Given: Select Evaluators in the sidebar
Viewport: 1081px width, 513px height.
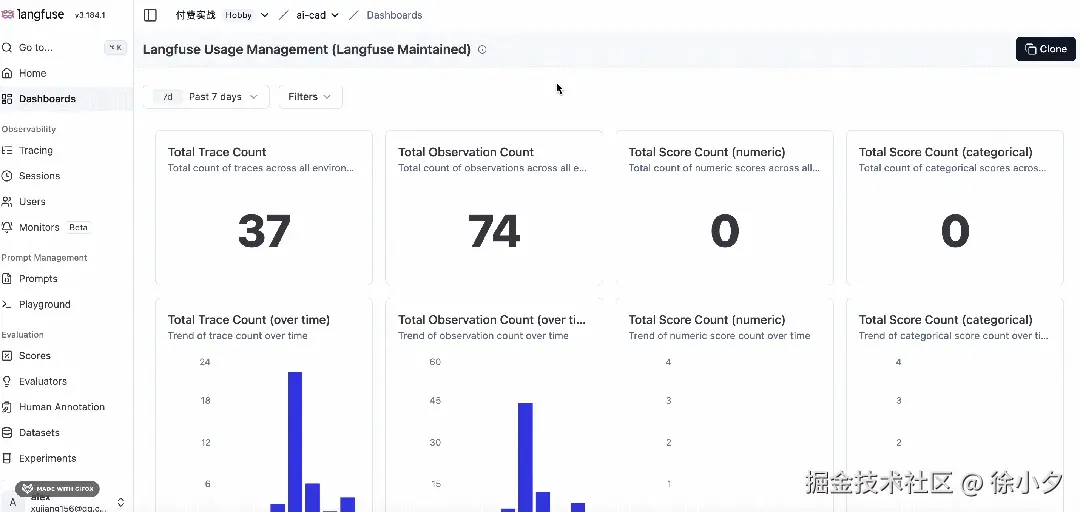Looking at the screenshot, I should point(43,381).
